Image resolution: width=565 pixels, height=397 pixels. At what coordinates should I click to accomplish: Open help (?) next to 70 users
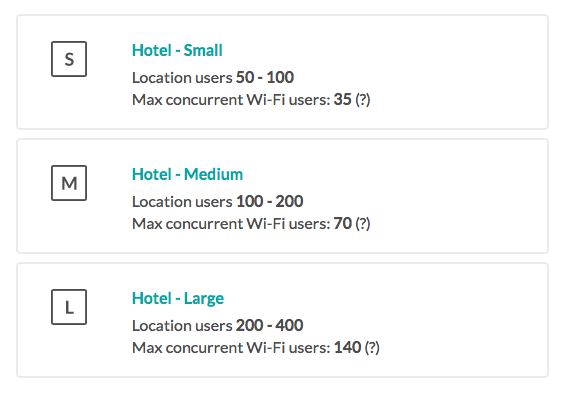(x=363, y=224)
